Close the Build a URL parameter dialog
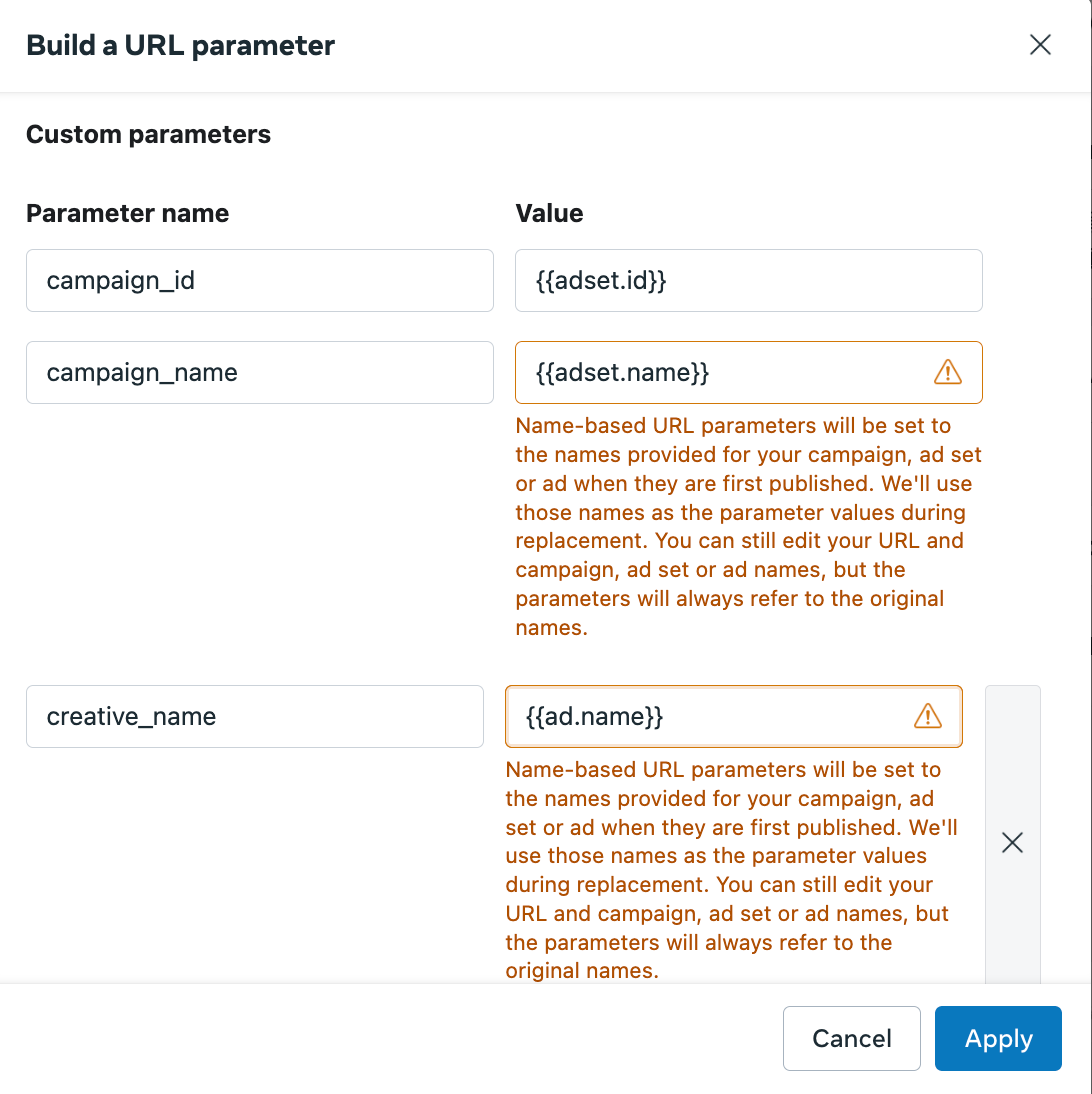Viewport: 1092px width, 1094px height. 1040,45
